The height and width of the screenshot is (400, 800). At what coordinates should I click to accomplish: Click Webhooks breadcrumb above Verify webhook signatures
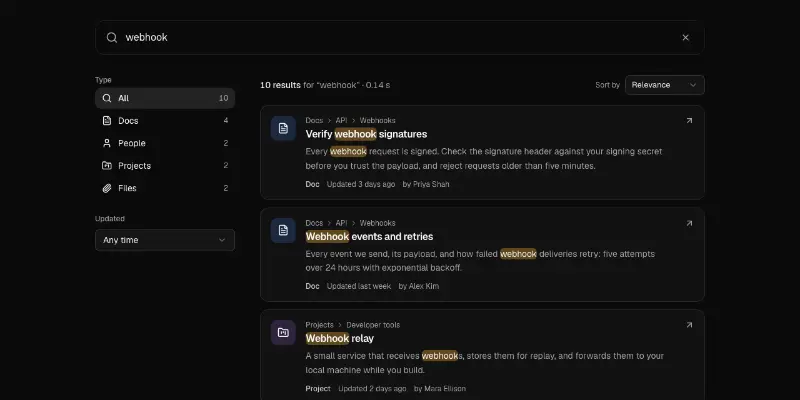(378, 121)
